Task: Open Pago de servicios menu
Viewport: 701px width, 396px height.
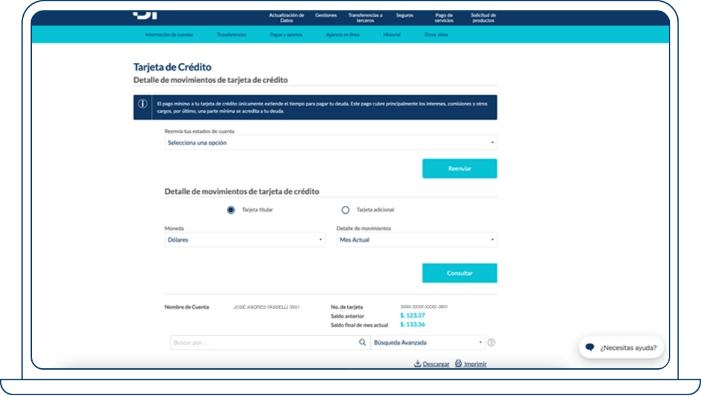Action: (444, 18)
